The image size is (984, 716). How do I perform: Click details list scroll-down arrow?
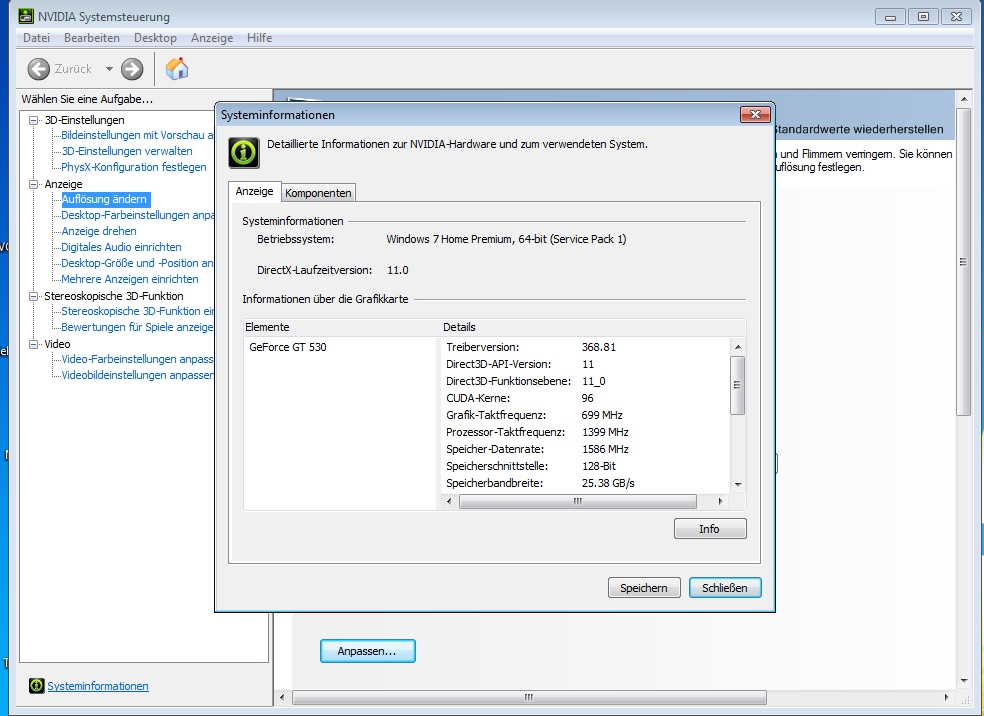coord(738,484)
